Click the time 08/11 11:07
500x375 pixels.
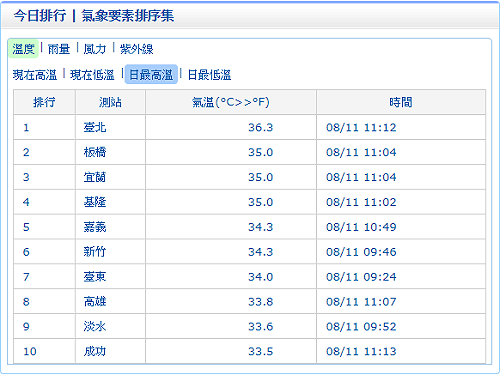coord(361,302)
